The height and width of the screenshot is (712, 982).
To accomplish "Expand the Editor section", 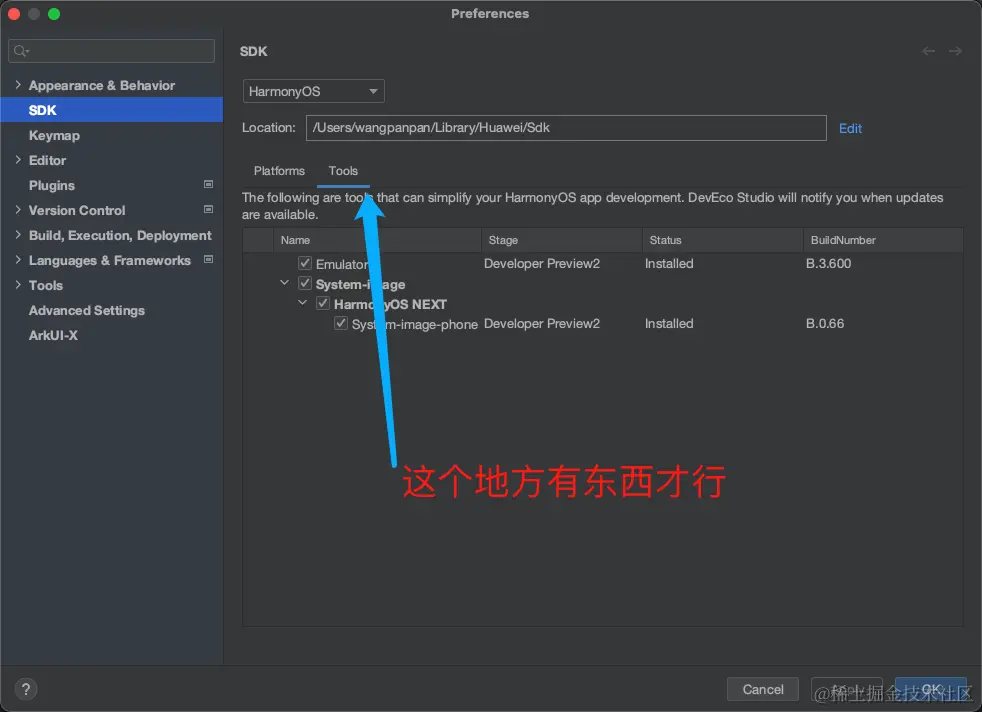I will (x=18, y=160).
